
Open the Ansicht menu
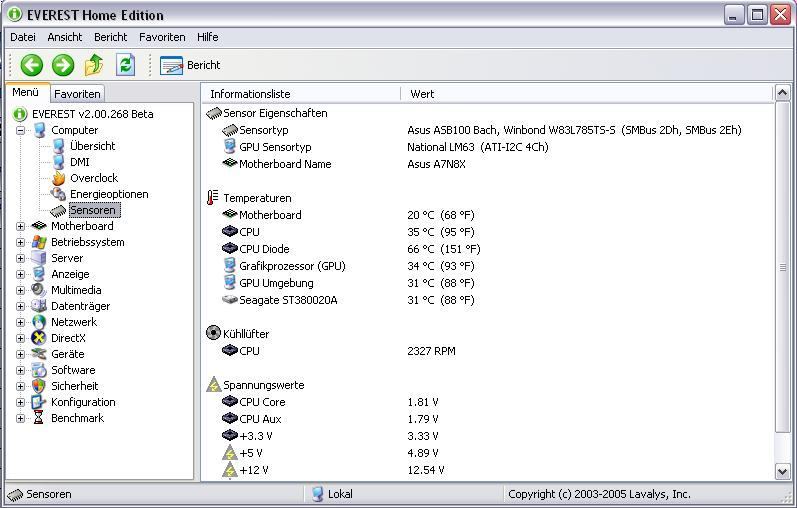click(65, 37)
